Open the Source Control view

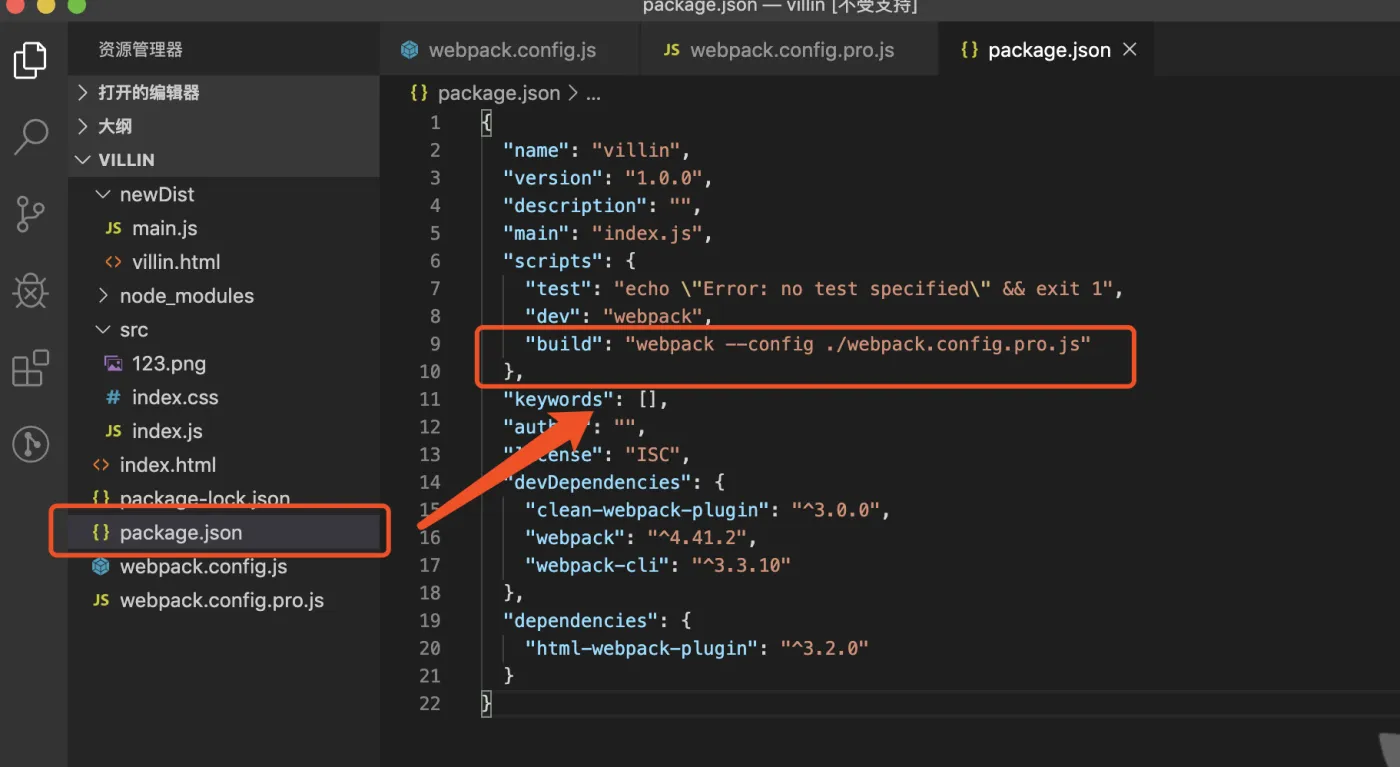click(31, 214)
